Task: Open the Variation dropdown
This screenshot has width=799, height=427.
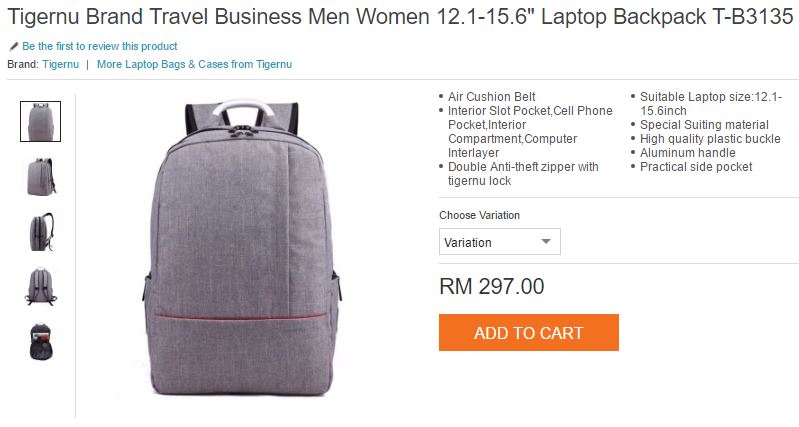Action: tap(500, 242)
